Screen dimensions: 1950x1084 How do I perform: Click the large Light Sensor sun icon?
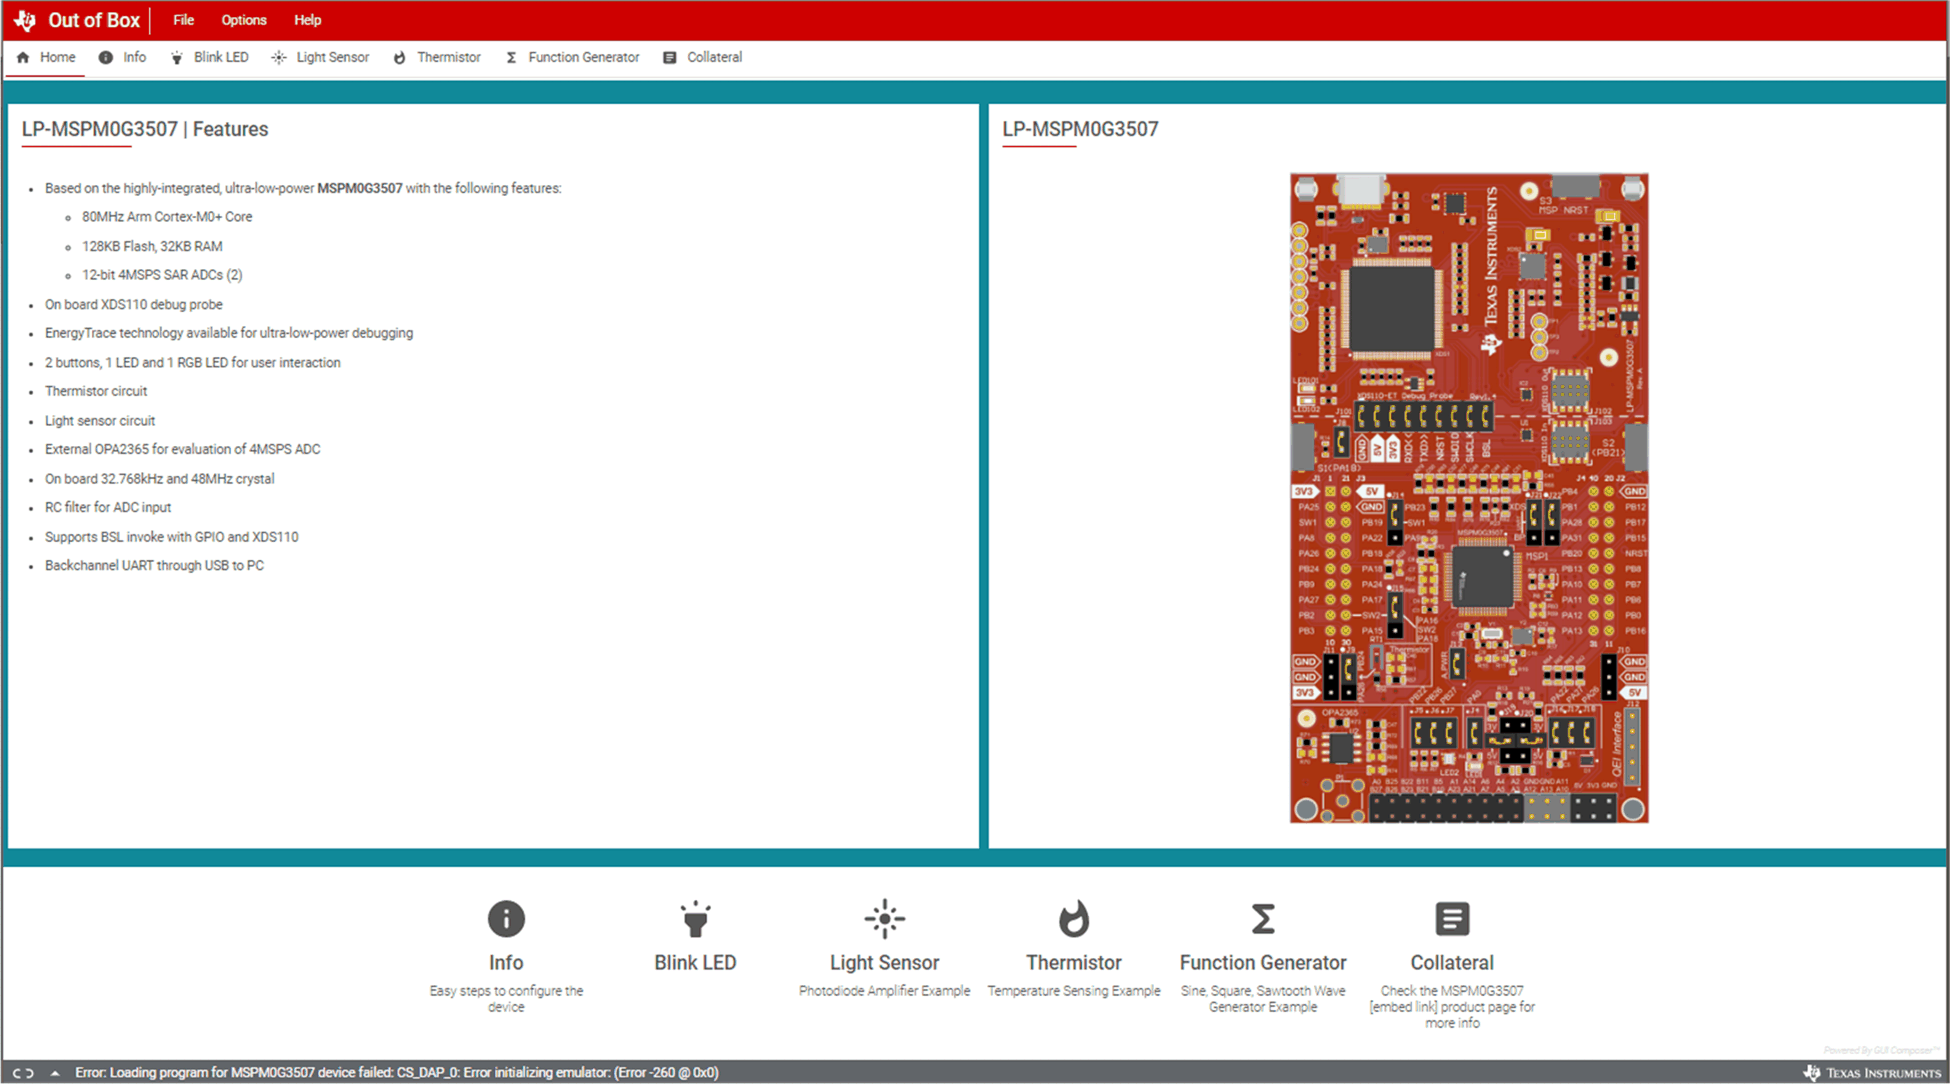[885, 919]
